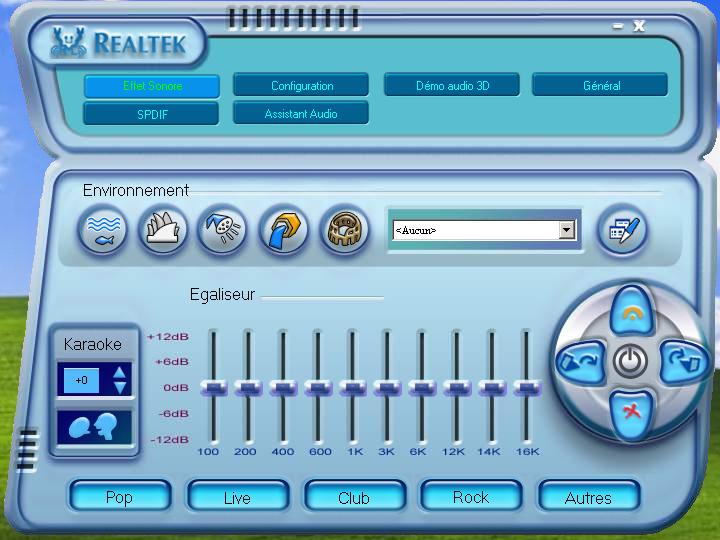The height and width of the screenshot is (540, 720).
Task: Apply the Rock equalizer preset
Action: point(471,497)
